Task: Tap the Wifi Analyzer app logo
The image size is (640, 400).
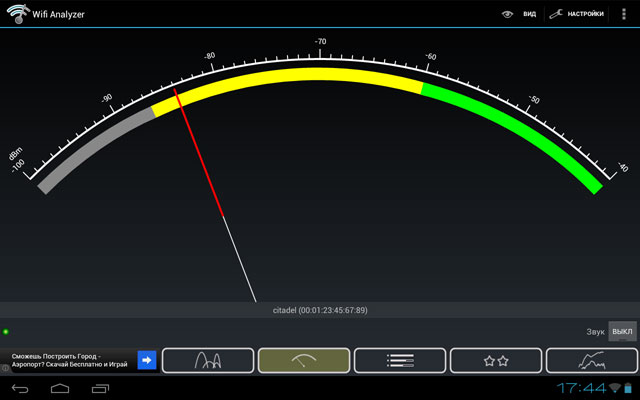Action: tap(18, 13)
